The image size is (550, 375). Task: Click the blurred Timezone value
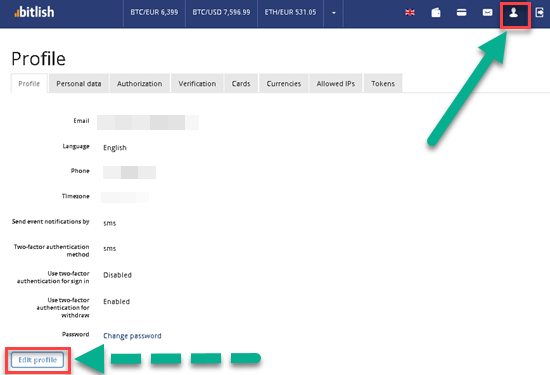tap(125, 197)
